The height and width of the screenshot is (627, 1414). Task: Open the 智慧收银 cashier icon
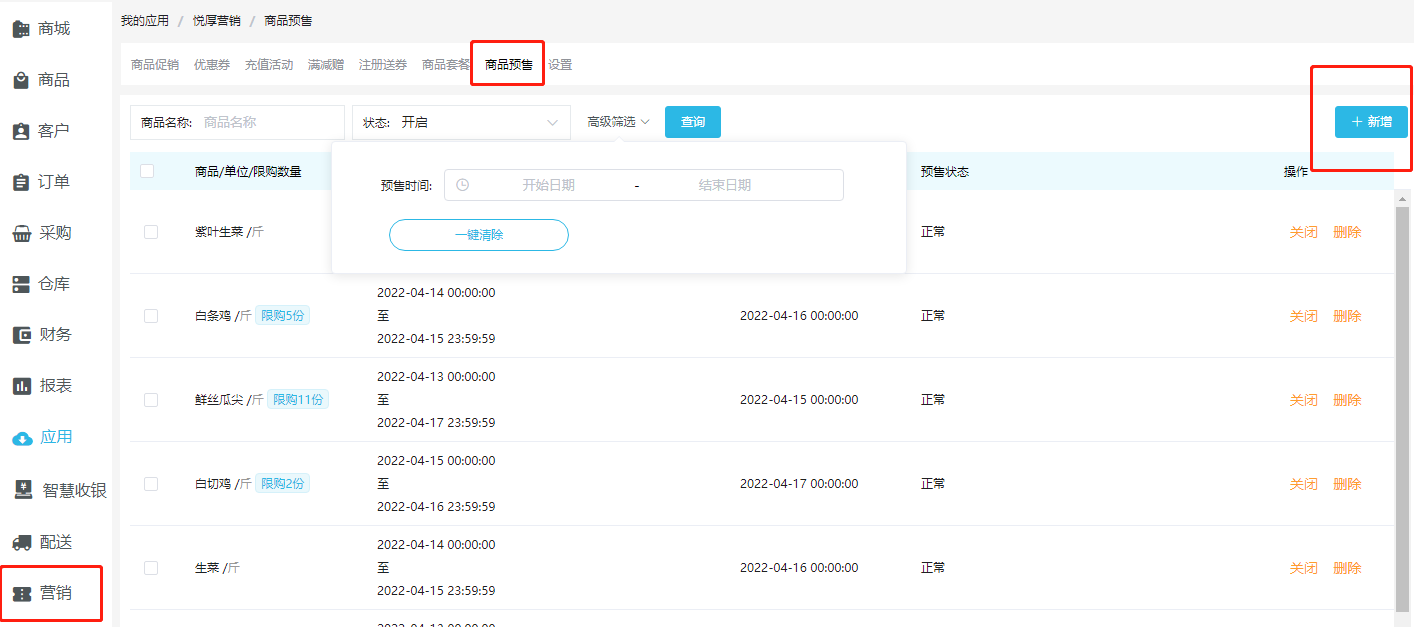pos(24,490)
